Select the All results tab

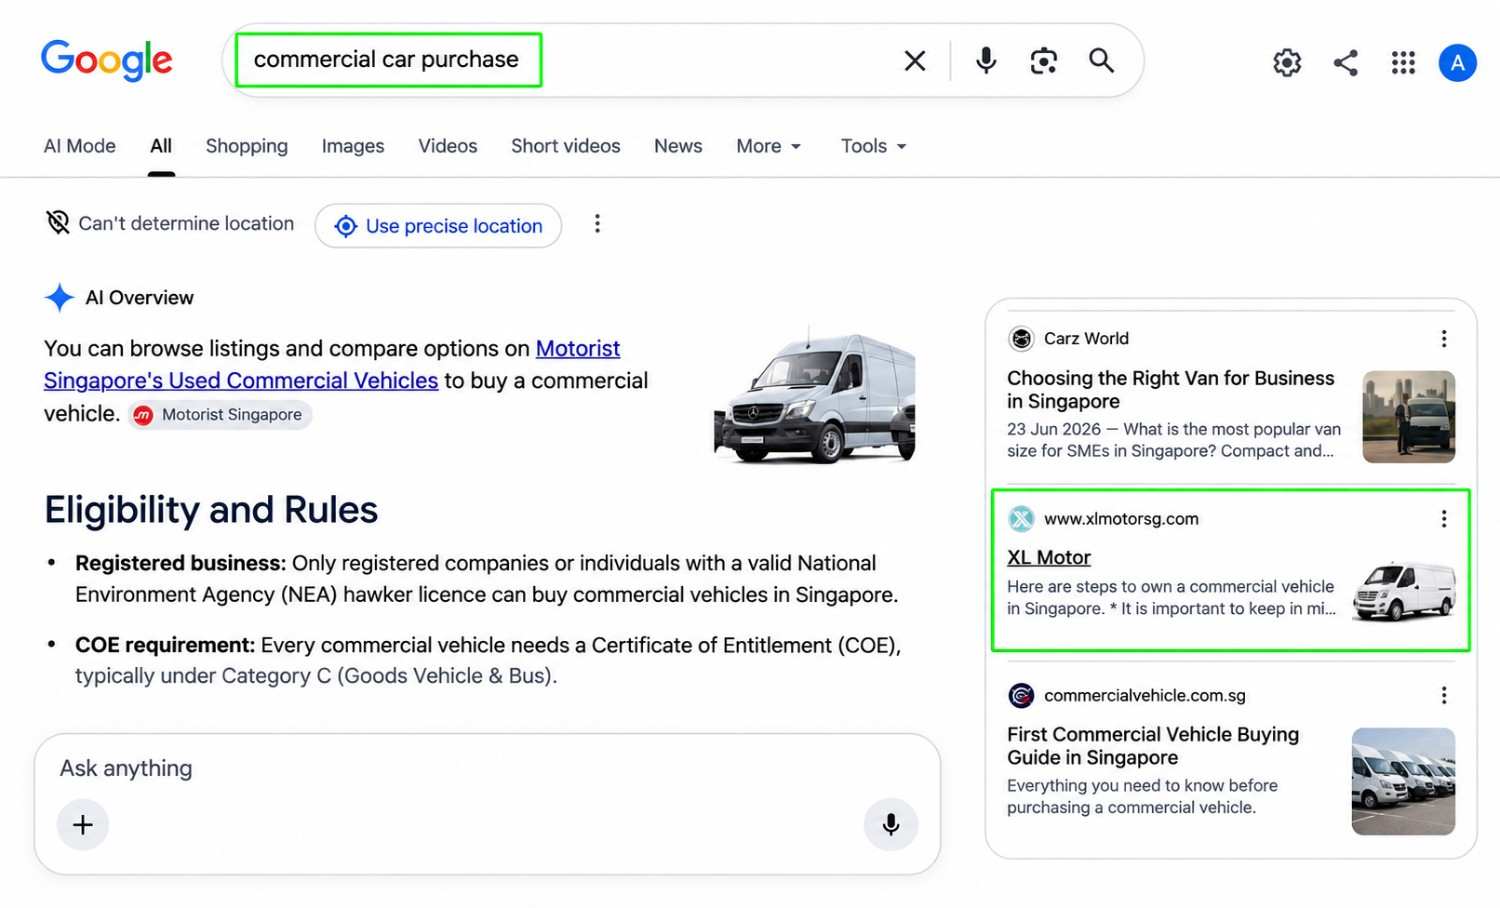pyautogui.click(x=161, y=146)
